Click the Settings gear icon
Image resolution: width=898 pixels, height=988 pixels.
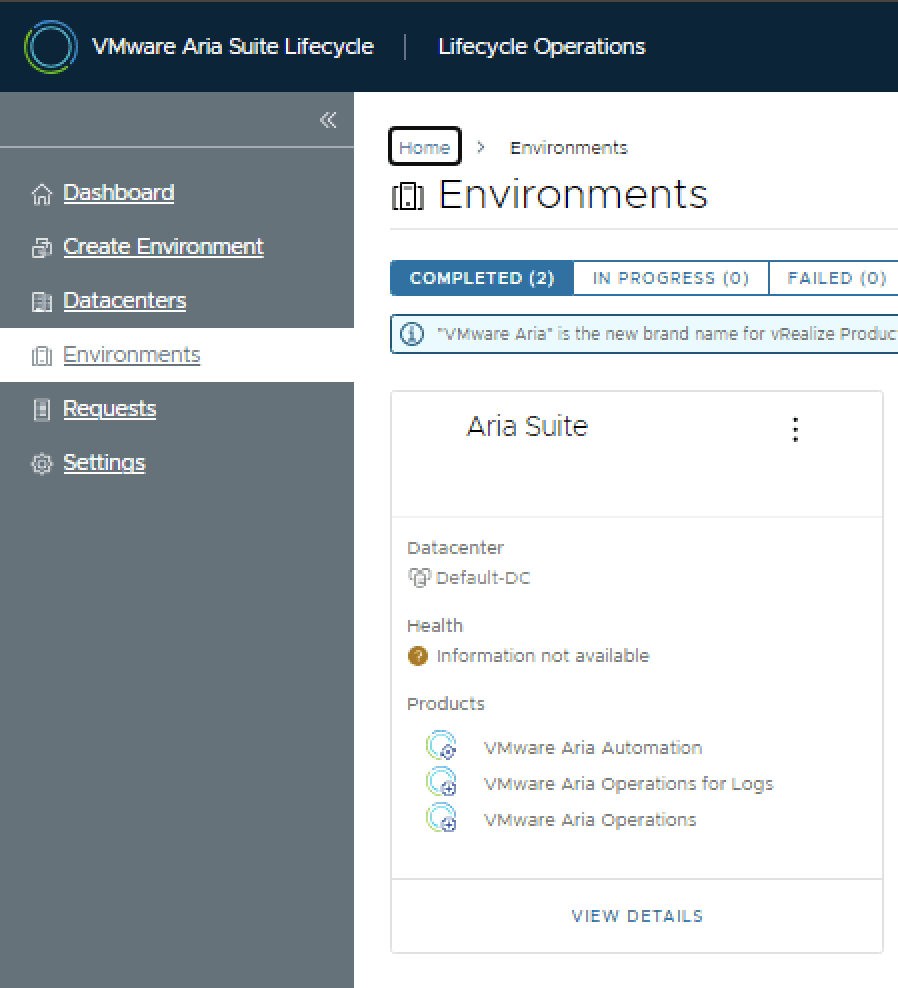41,464
